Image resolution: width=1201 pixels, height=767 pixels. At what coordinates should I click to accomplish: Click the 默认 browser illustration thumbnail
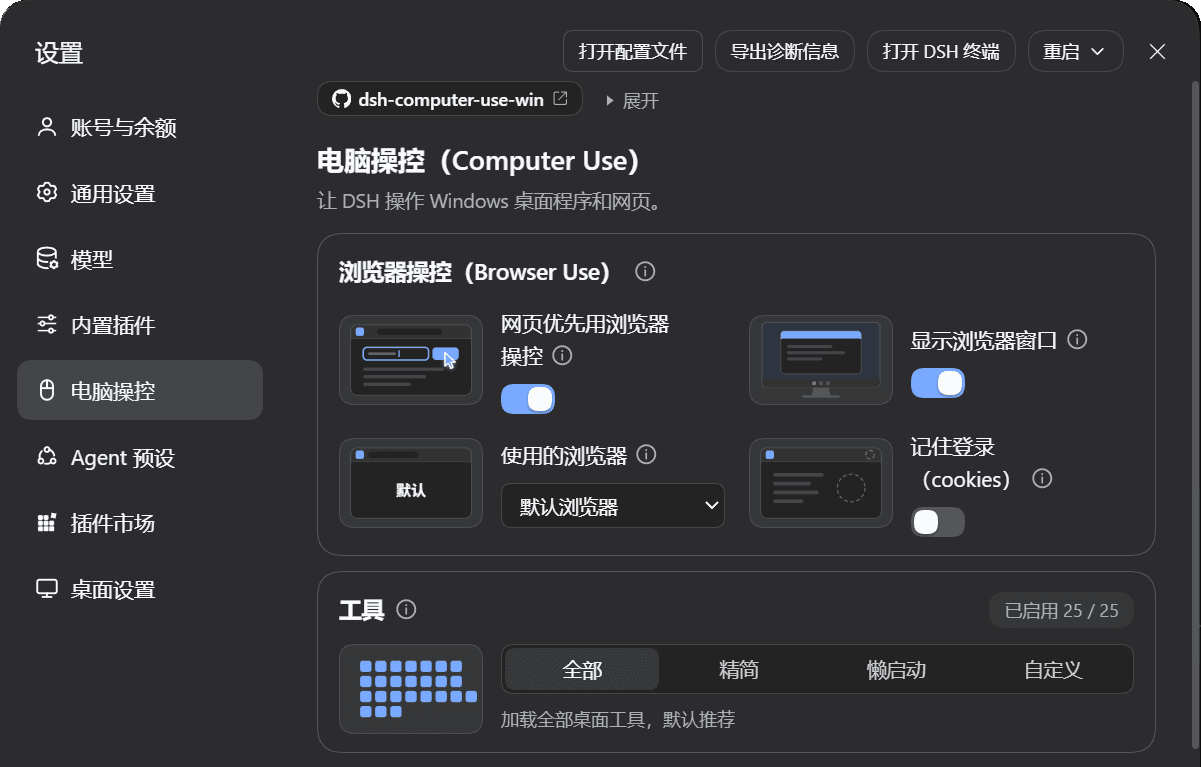411,483
